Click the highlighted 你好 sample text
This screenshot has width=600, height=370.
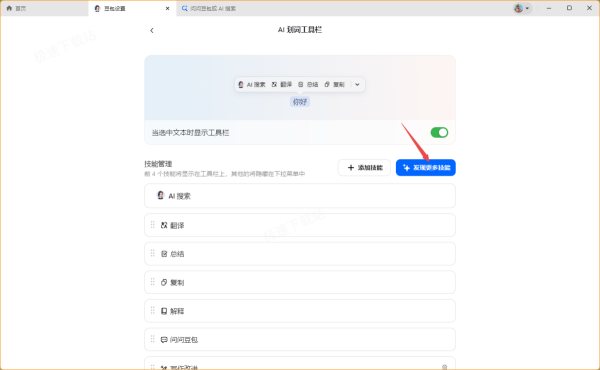tap(300, 102)
